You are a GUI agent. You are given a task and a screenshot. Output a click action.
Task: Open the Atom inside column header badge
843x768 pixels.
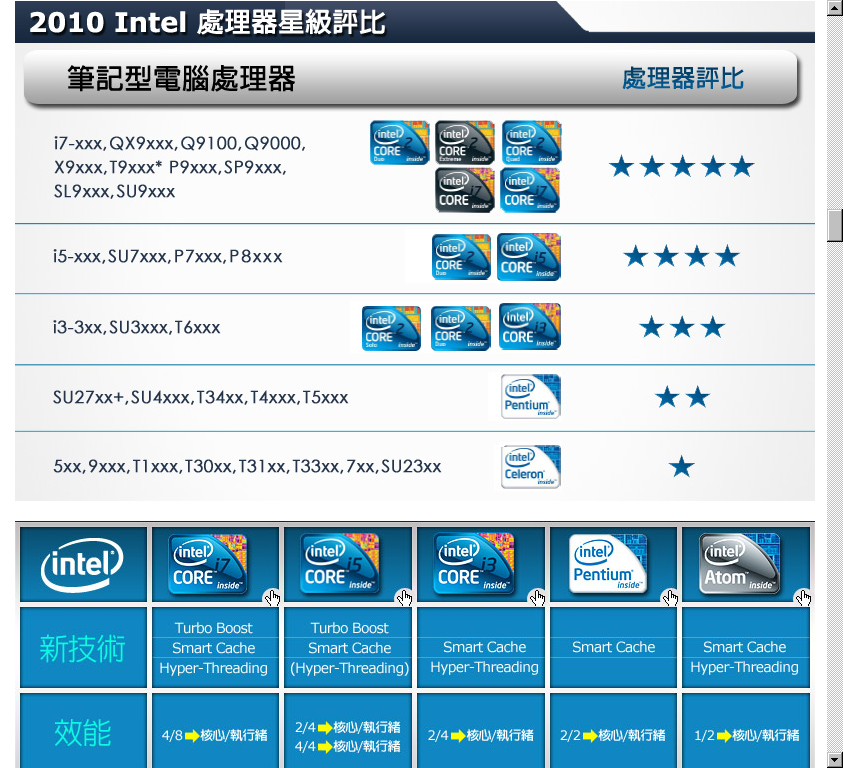[740, 564]
